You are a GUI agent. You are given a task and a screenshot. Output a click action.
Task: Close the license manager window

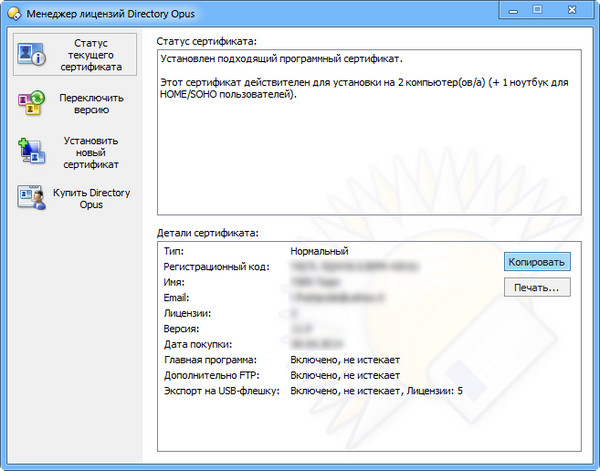tap(572, 10)
